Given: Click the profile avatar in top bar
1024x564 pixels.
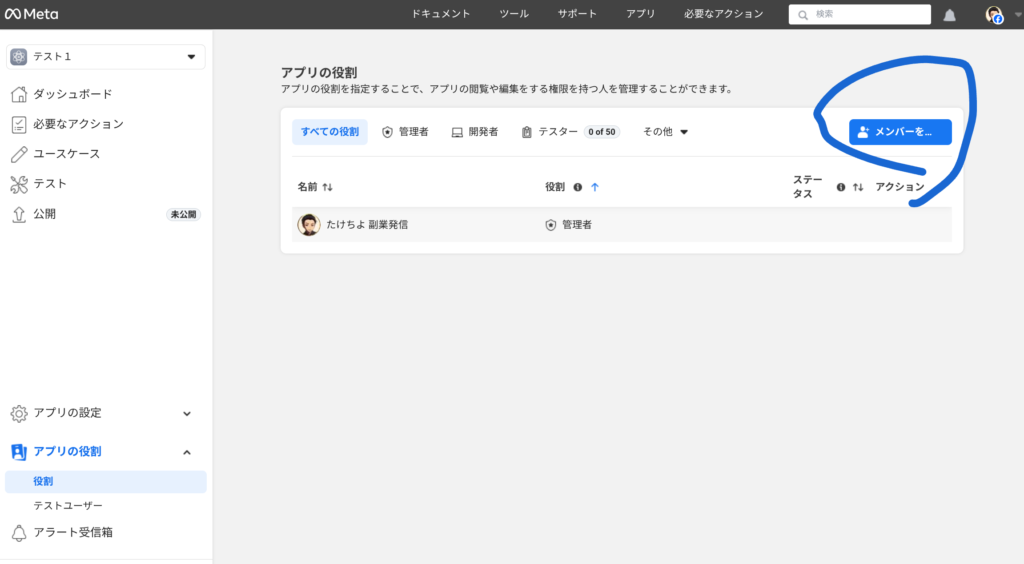Looking at the screenshot, I should pyautogui.click(x=993, y=14).
